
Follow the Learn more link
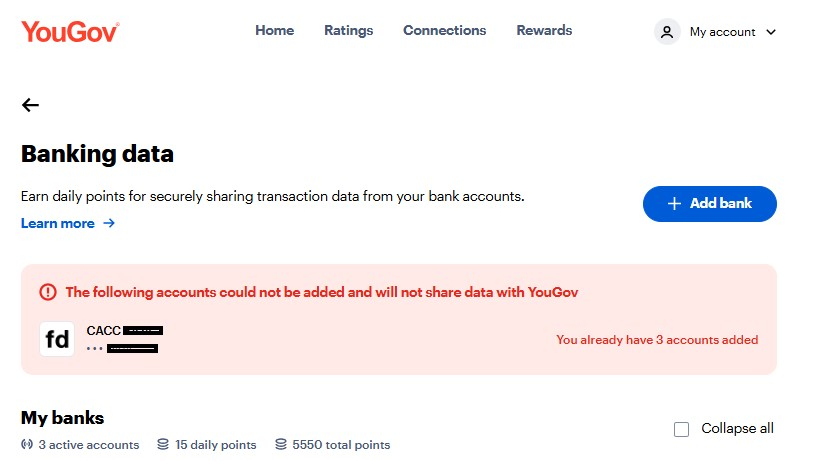(x=58, y=223)
